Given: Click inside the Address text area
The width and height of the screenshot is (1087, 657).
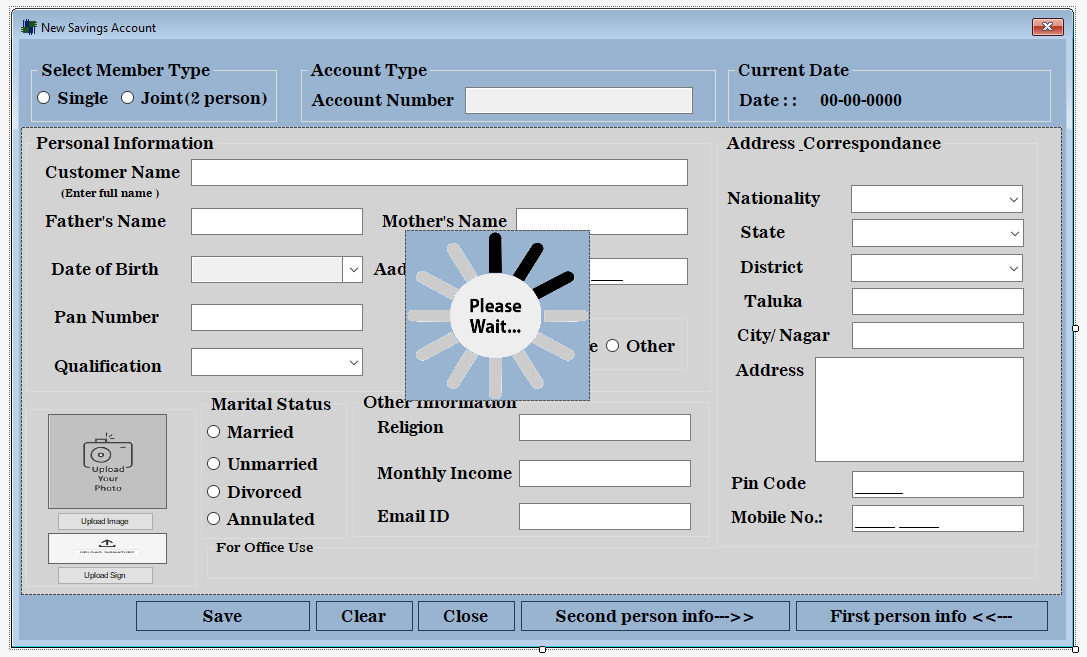Looking at the screenshot, I should point(919,410).
